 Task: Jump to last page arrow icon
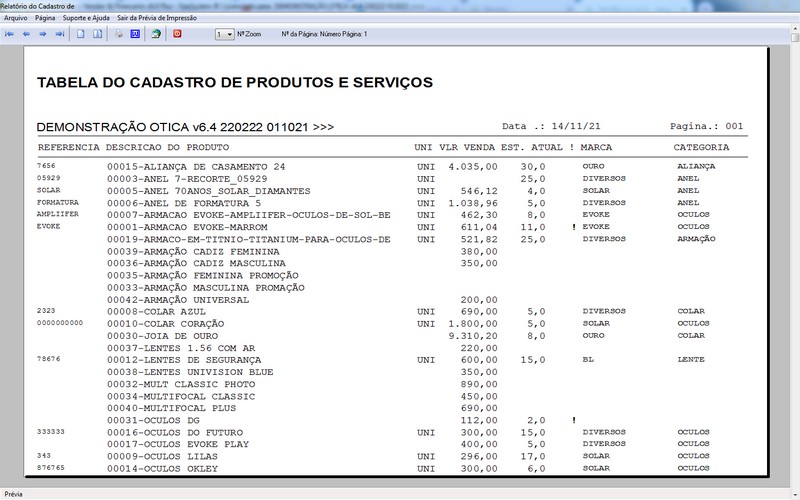[60, 34]
